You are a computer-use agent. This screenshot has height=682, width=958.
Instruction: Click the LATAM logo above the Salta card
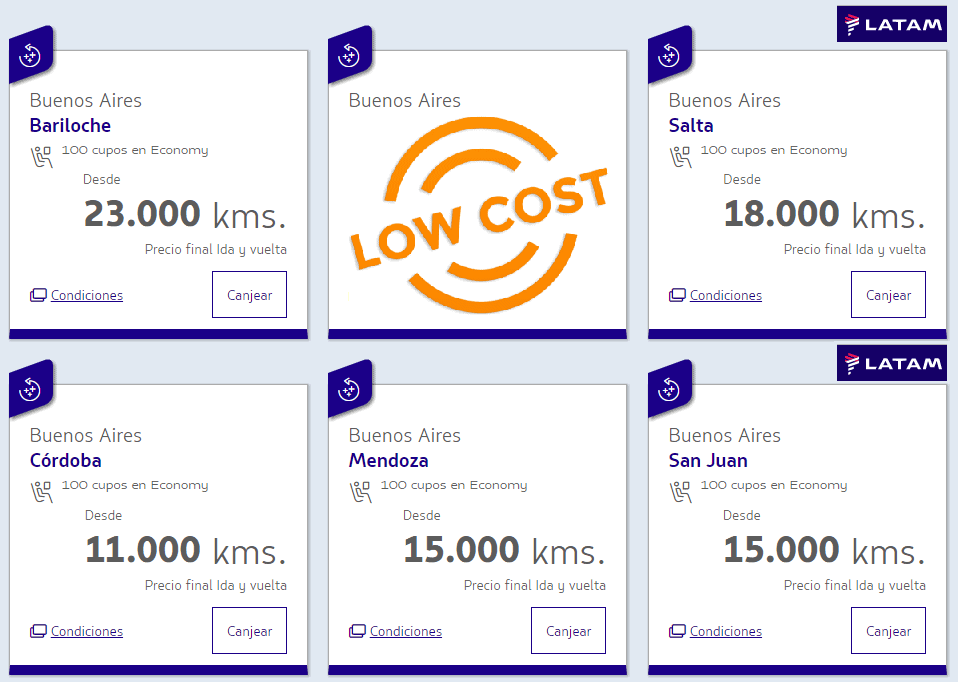[891, 24]
